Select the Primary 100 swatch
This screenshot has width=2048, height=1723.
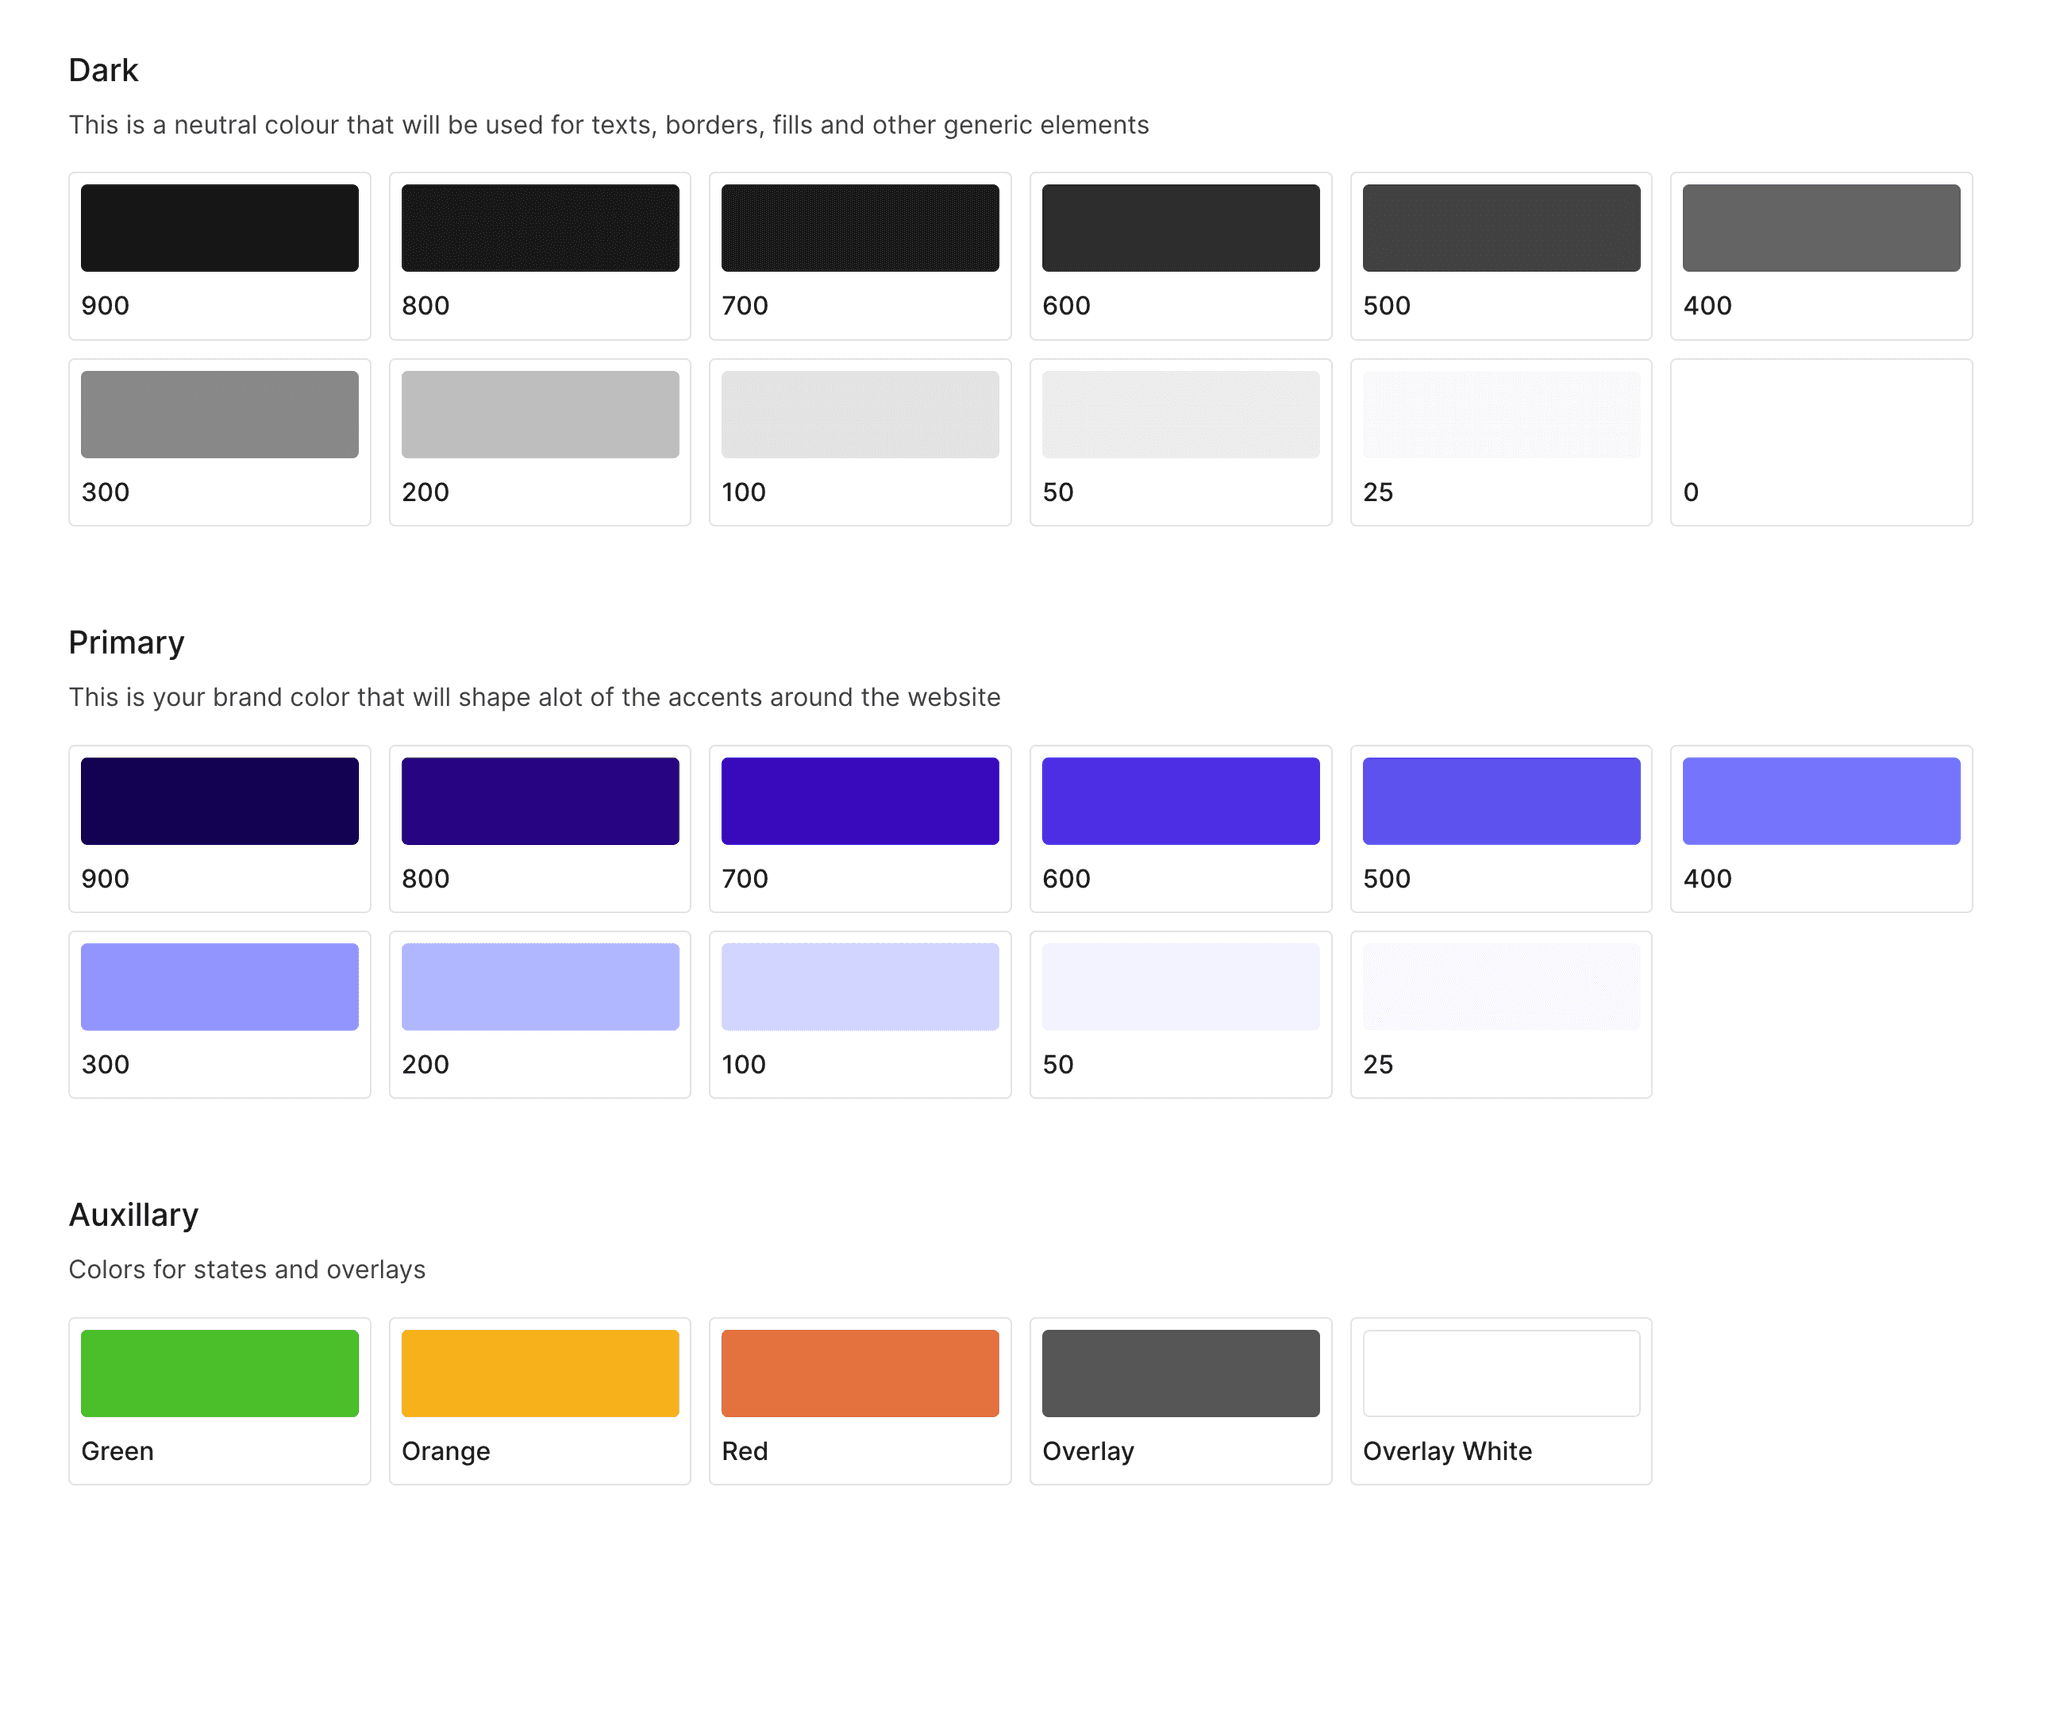coord(860,986)
